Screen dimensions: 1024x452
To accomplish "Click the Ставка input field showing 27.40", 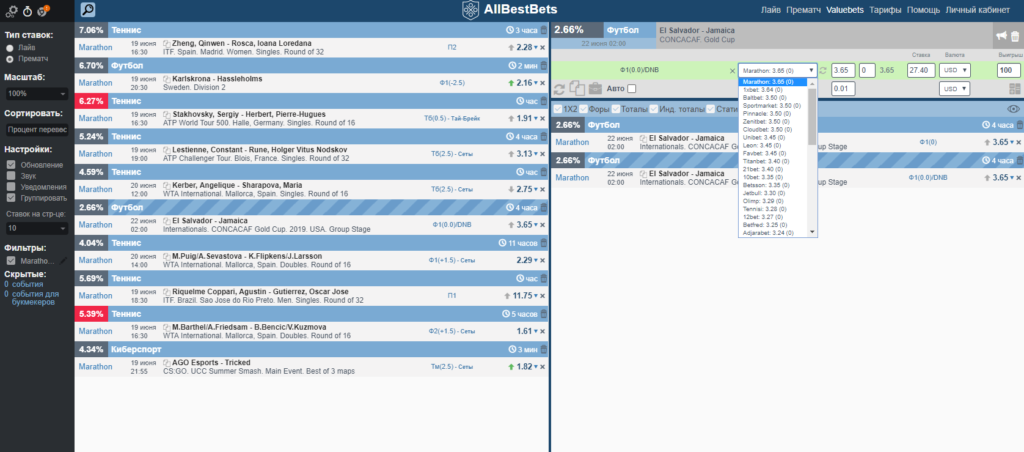I will (x=921, y=71).
